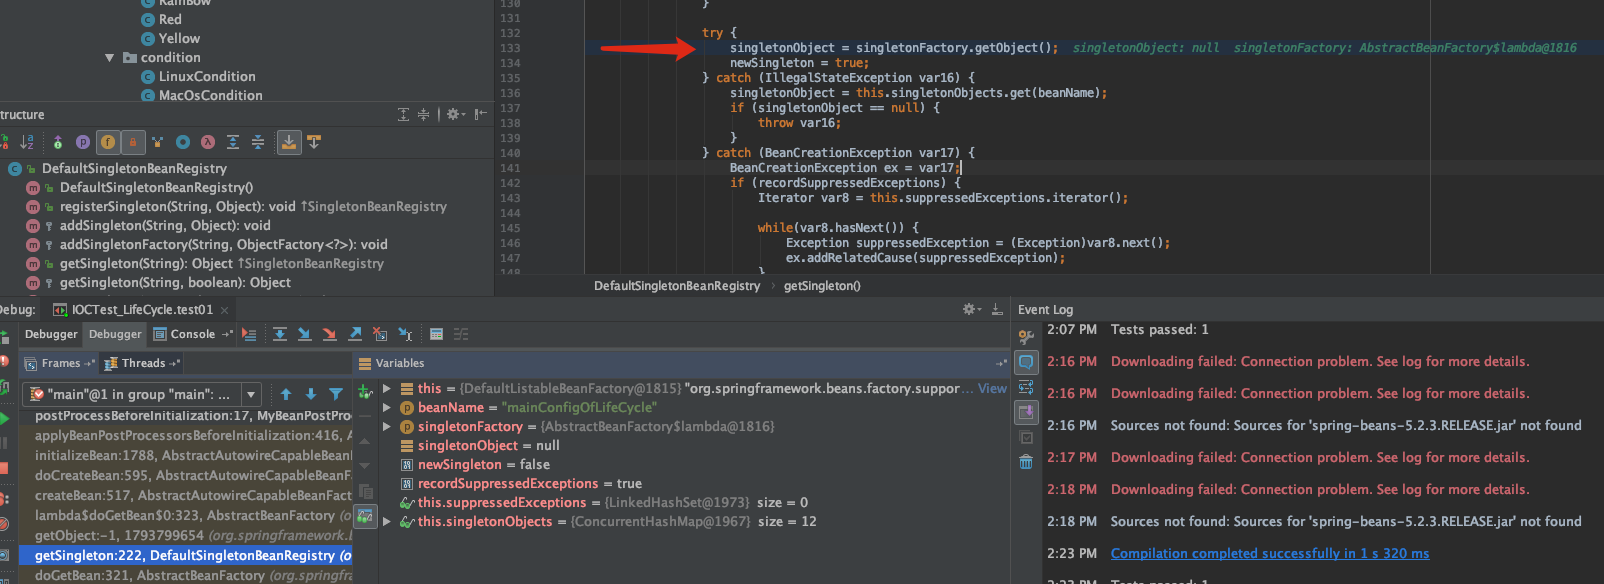Clear all Event Log with trash icon
Image resolution: width=1604 pixels, height=584 pixels.
(x=1026, y=462)
